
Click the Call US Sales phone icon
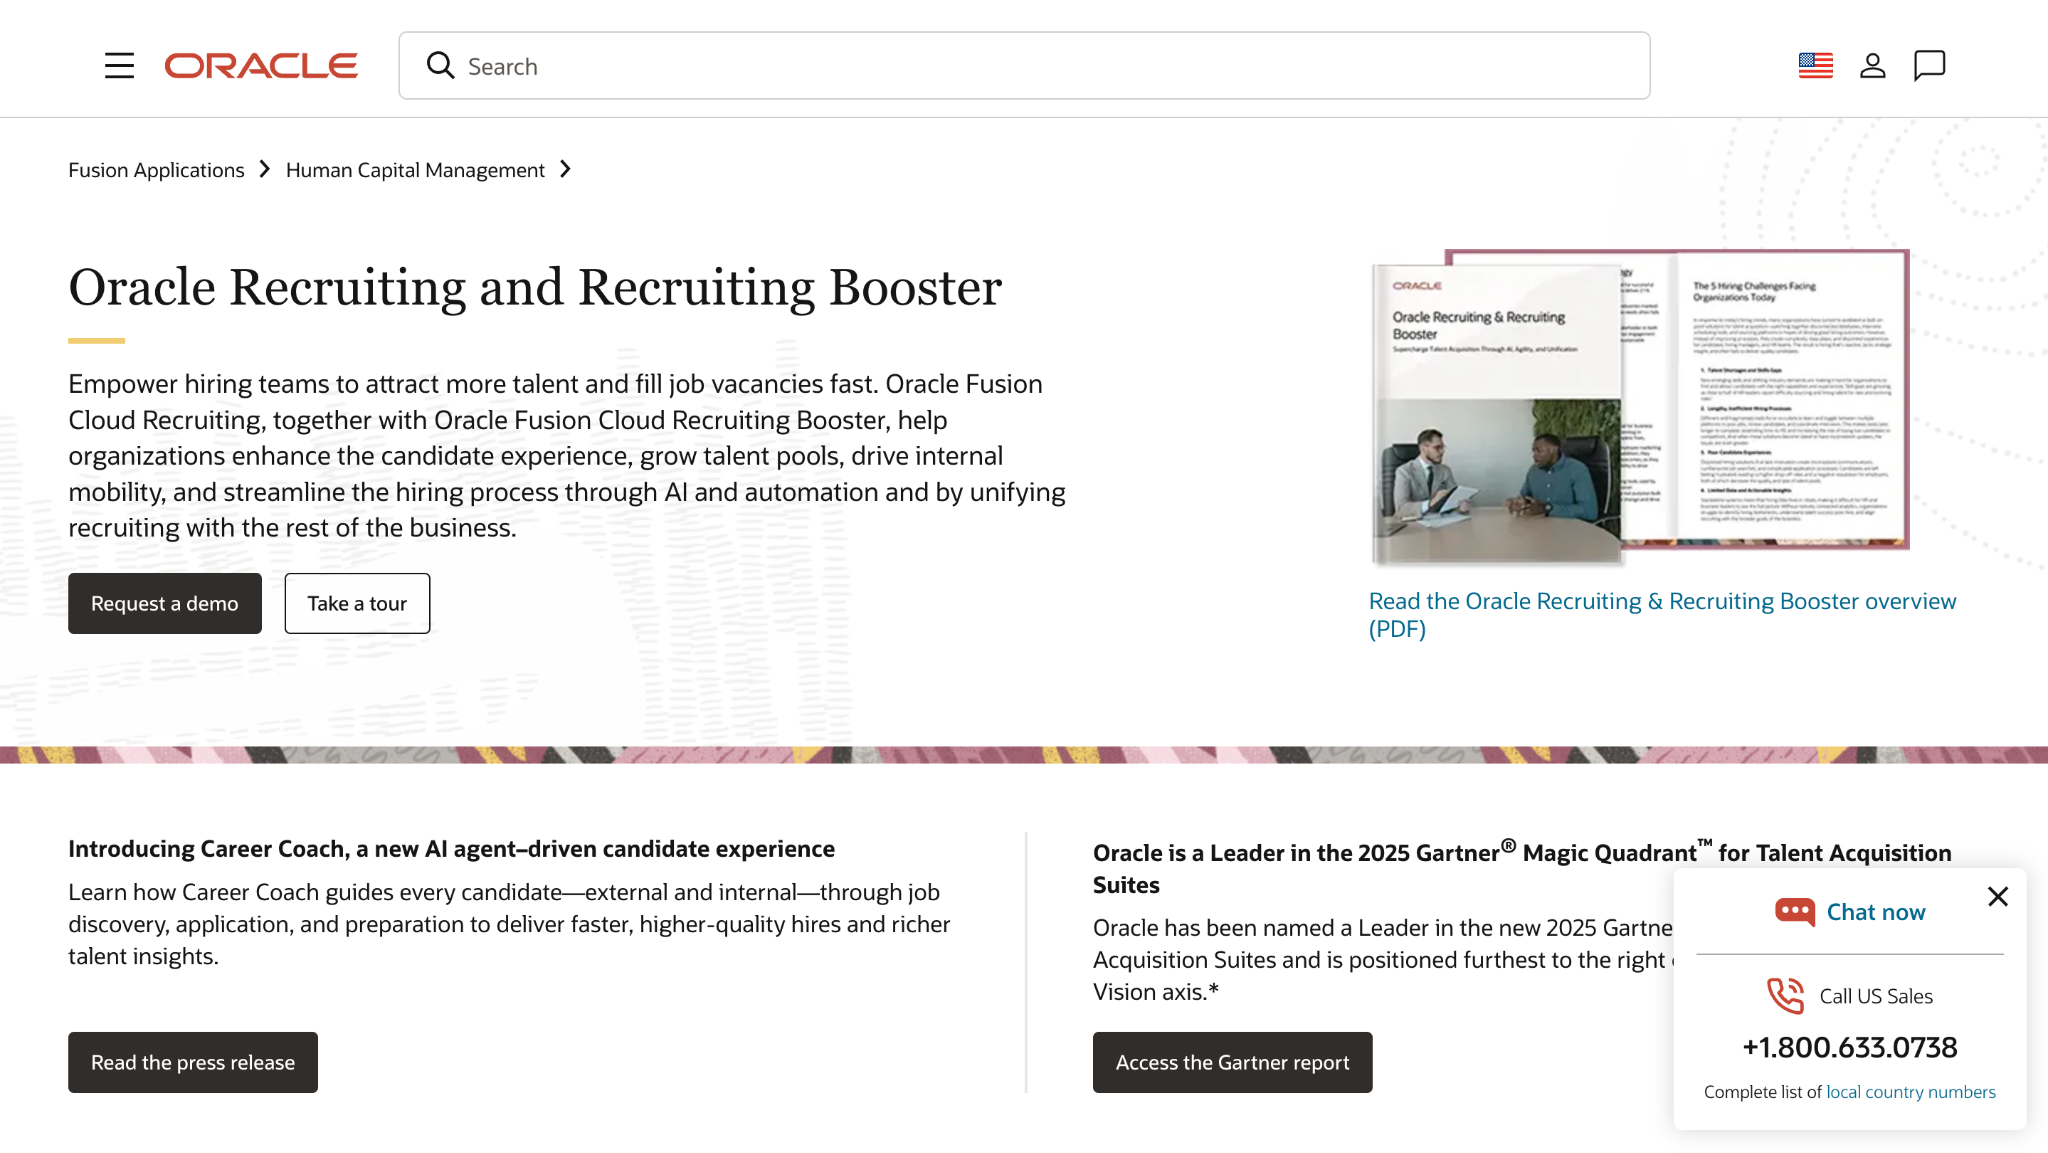coord(1785,996)
